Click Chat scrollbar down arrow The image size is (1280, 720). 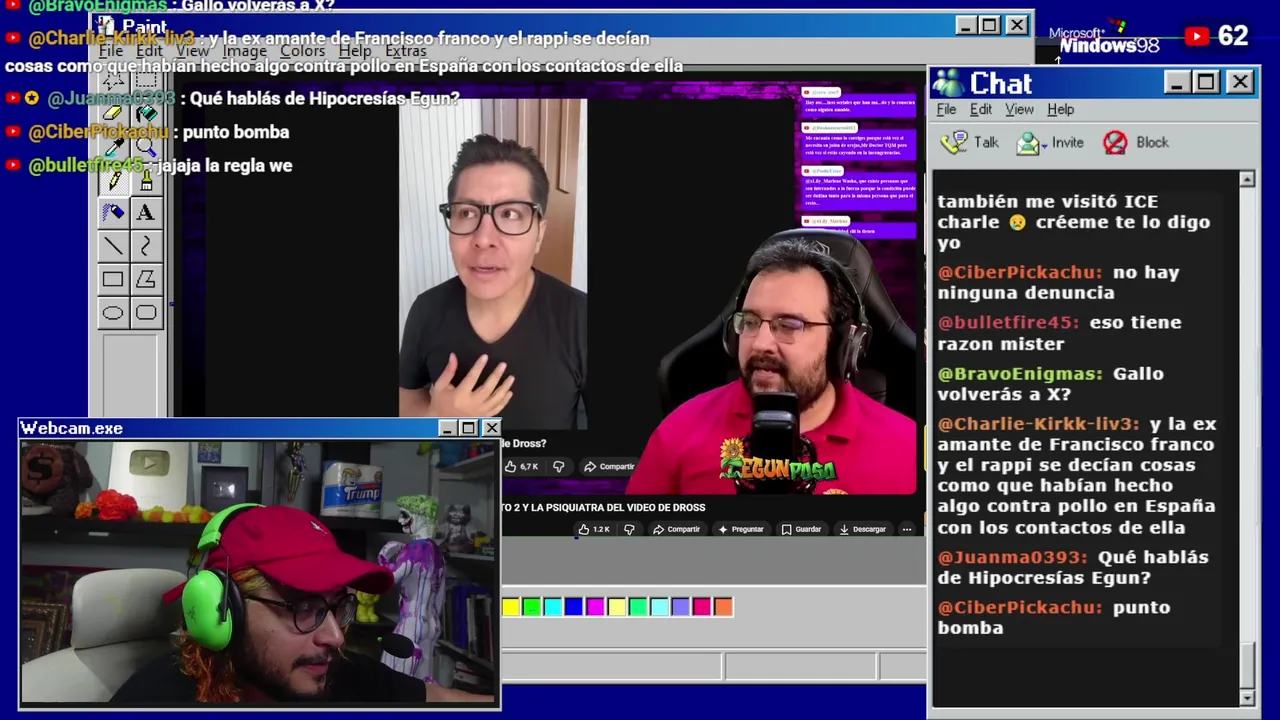point(1247,697)
